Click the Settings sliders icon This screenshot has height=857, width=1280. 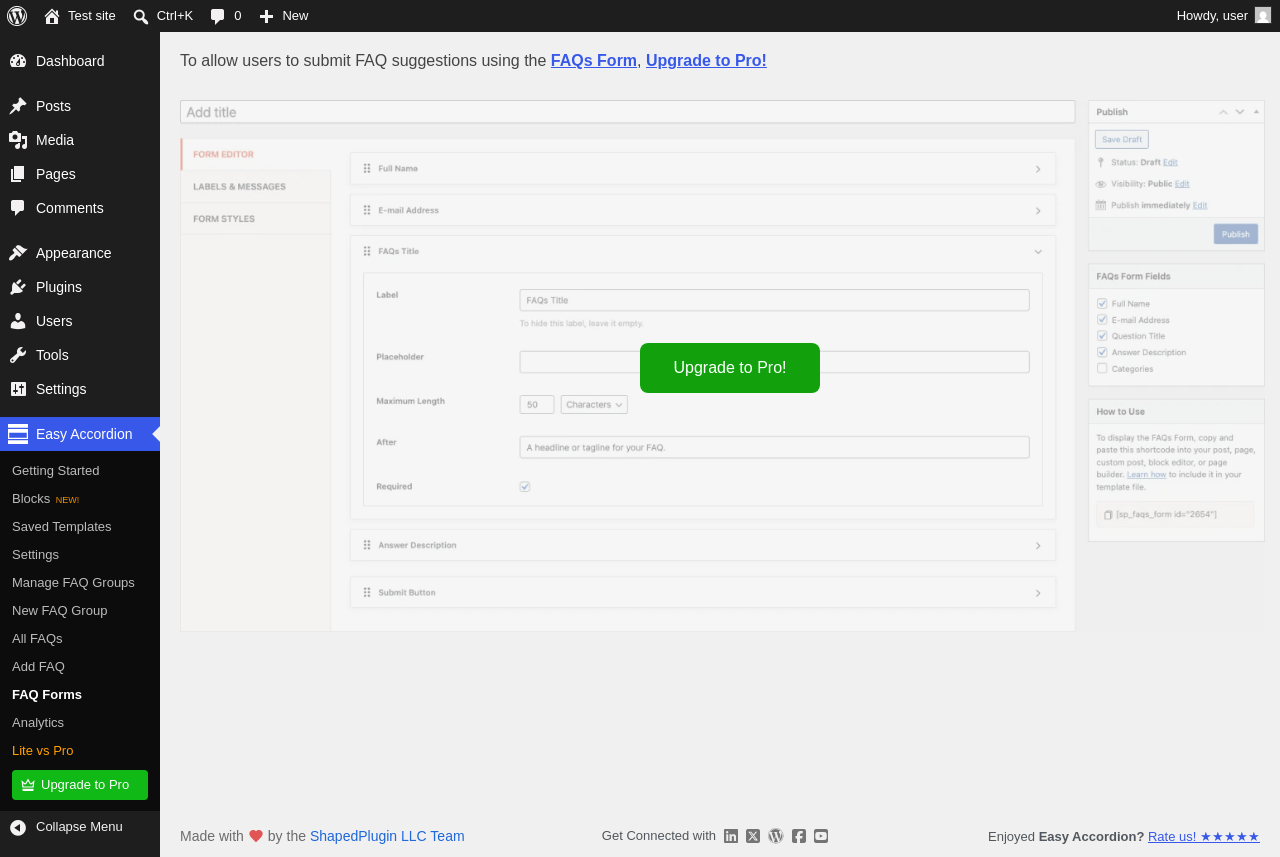(18, 389)
